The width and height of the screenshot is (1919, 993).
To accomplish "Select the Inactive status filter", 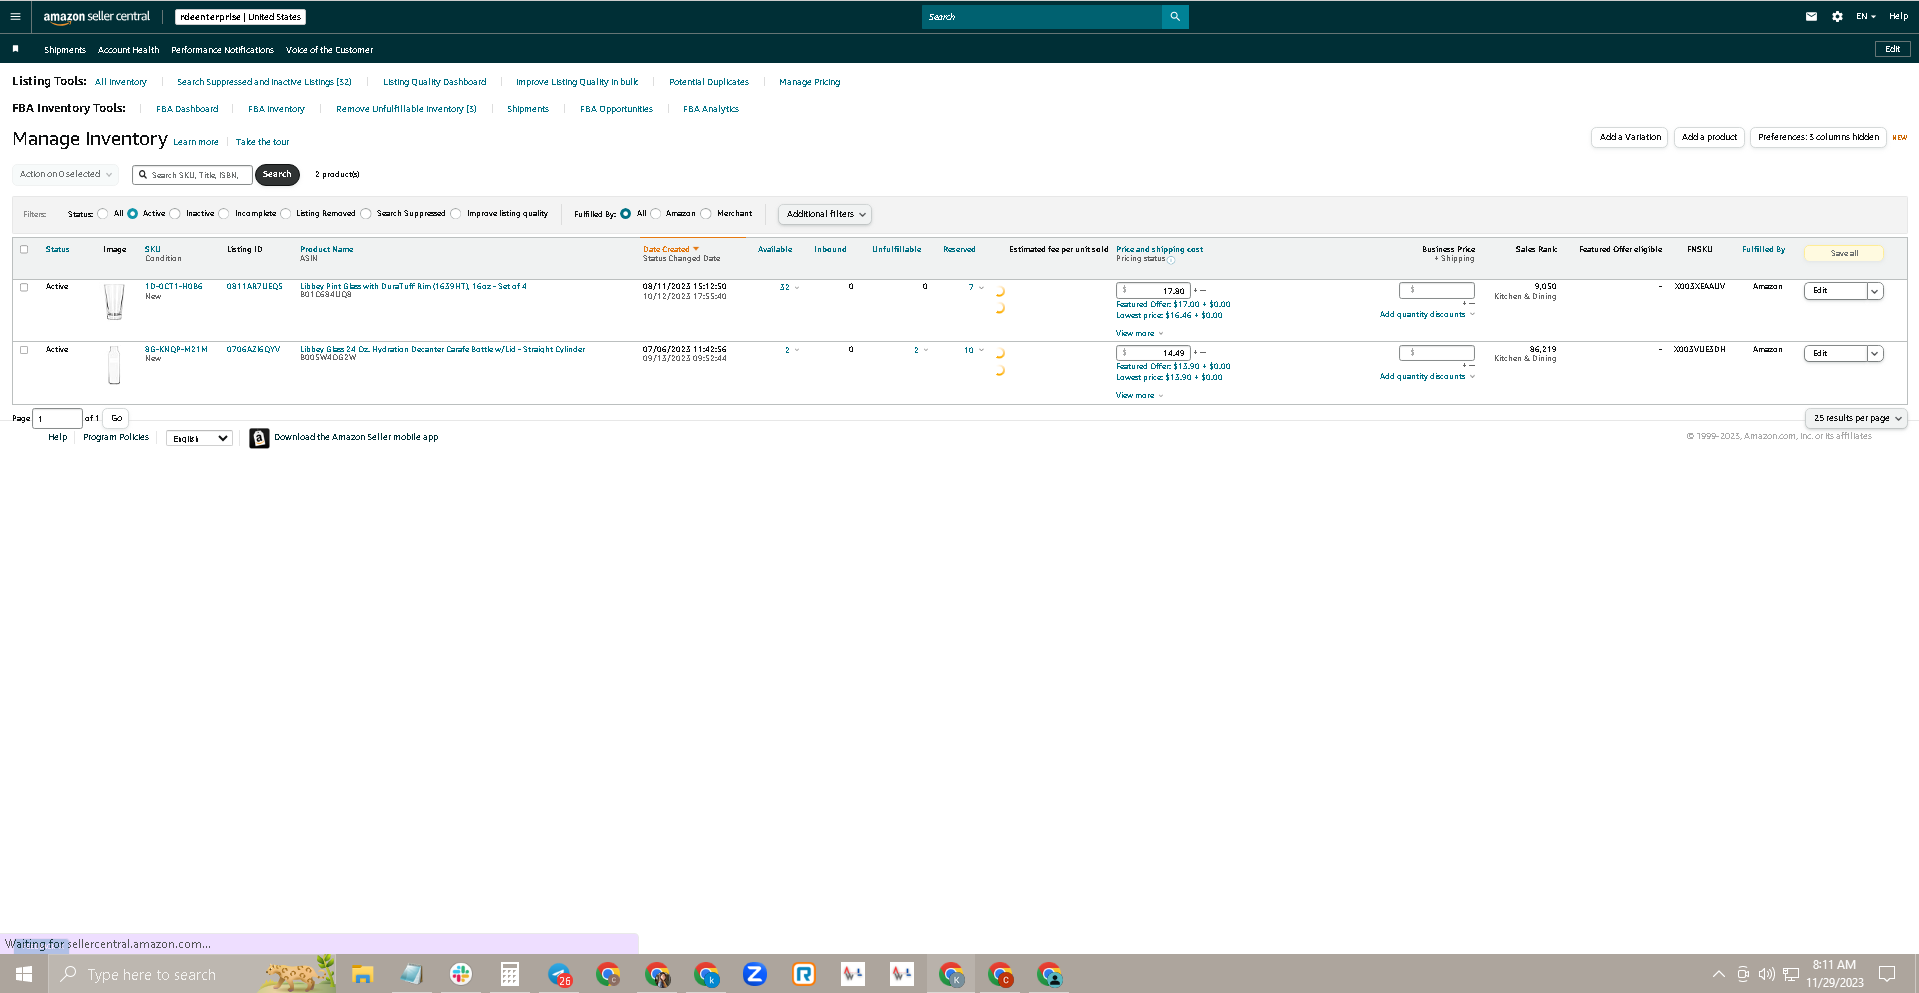I will coord(175,214).
